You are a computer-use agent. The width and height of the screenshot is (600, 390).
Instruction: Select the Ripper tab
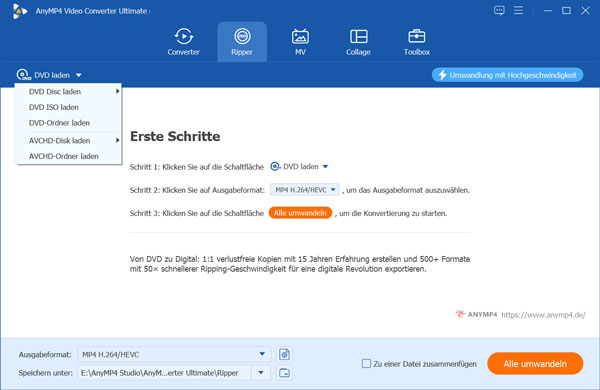(x=242, y=42)
